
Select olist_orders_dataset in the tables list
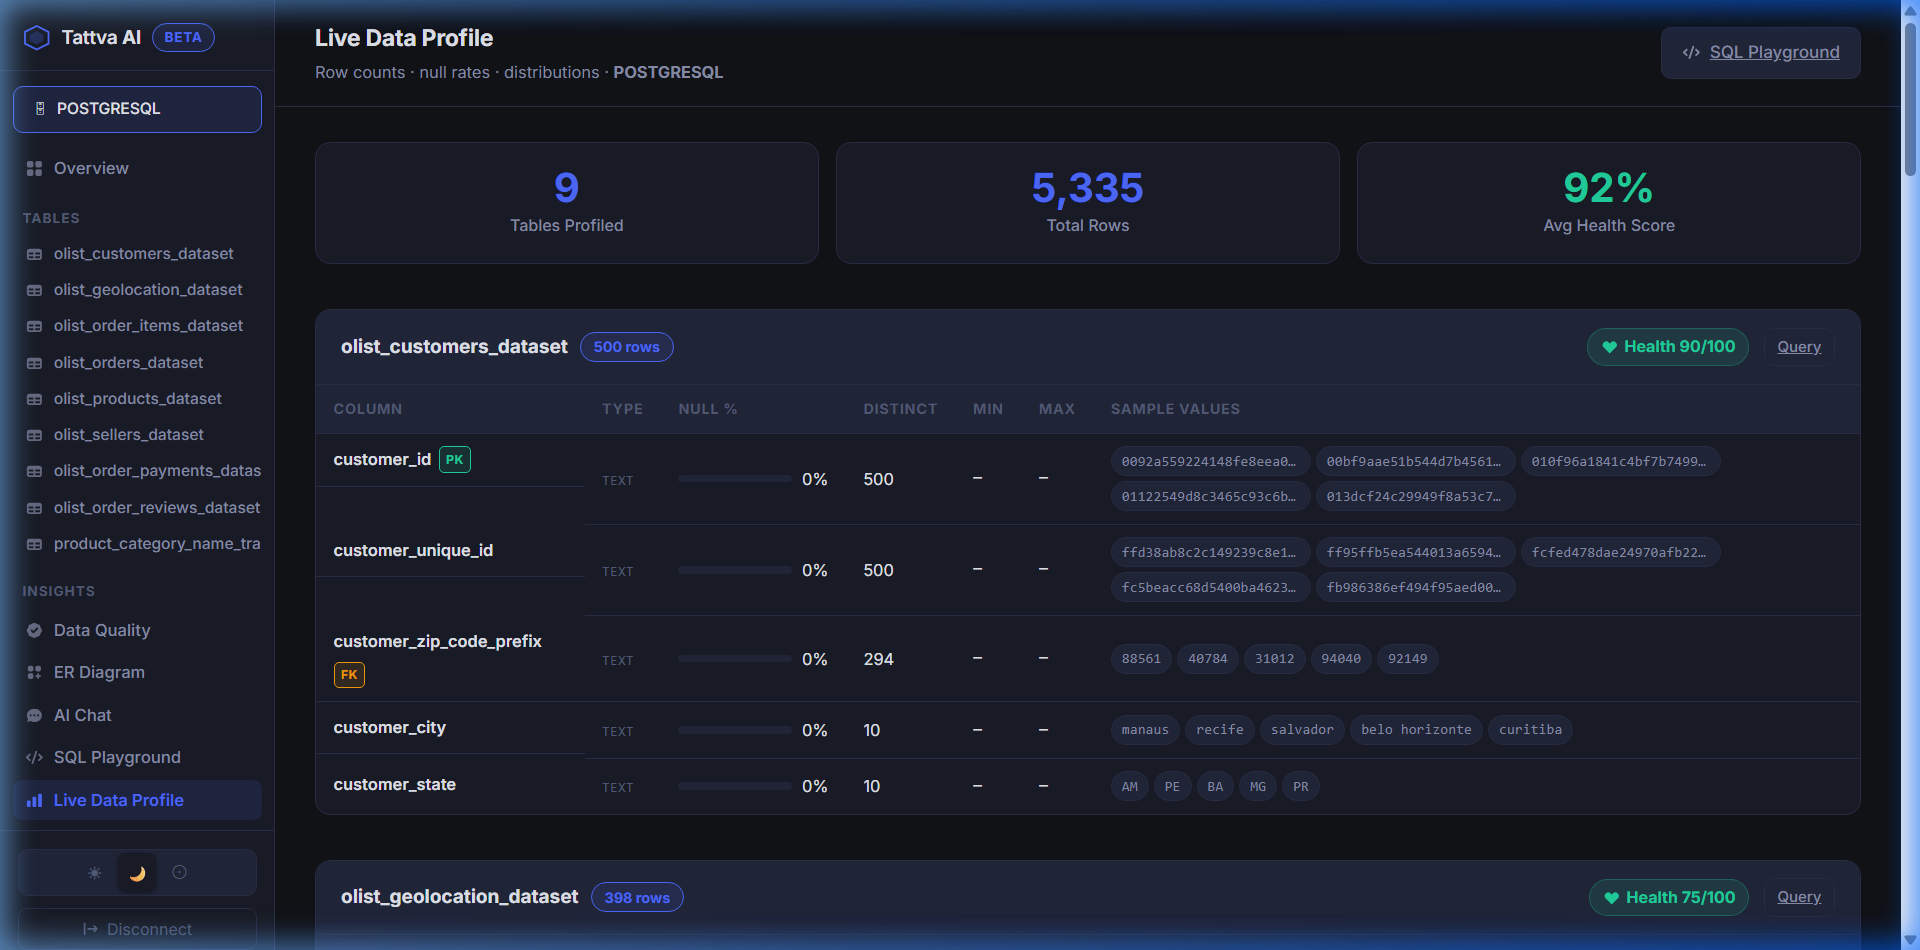(x=128, y=362)
